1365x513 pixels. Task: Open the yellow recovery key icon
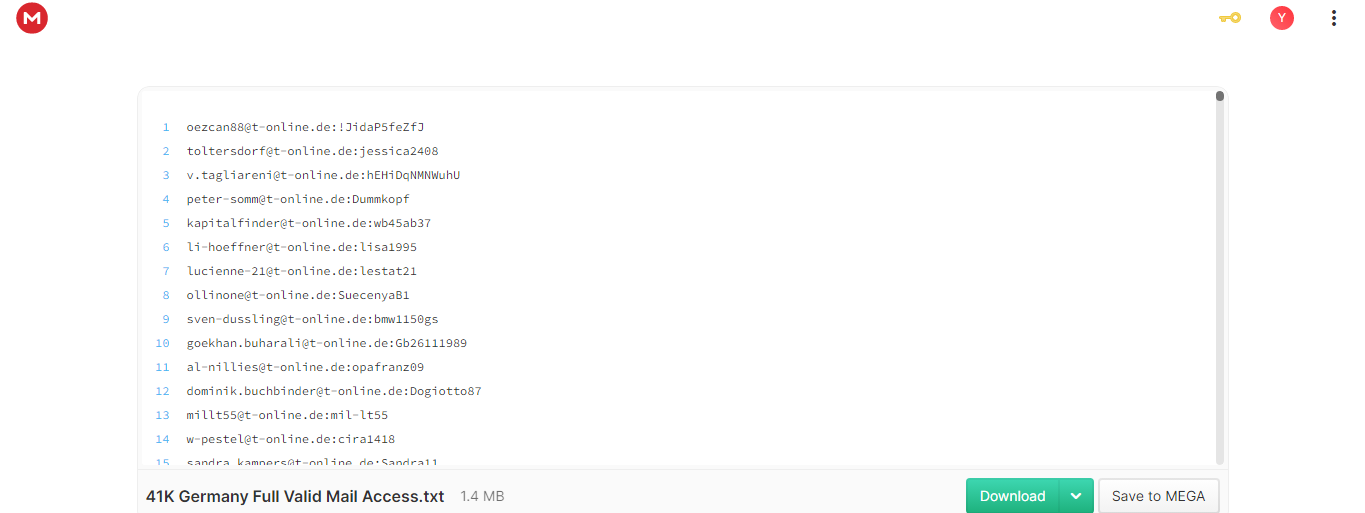point(1230,18)
